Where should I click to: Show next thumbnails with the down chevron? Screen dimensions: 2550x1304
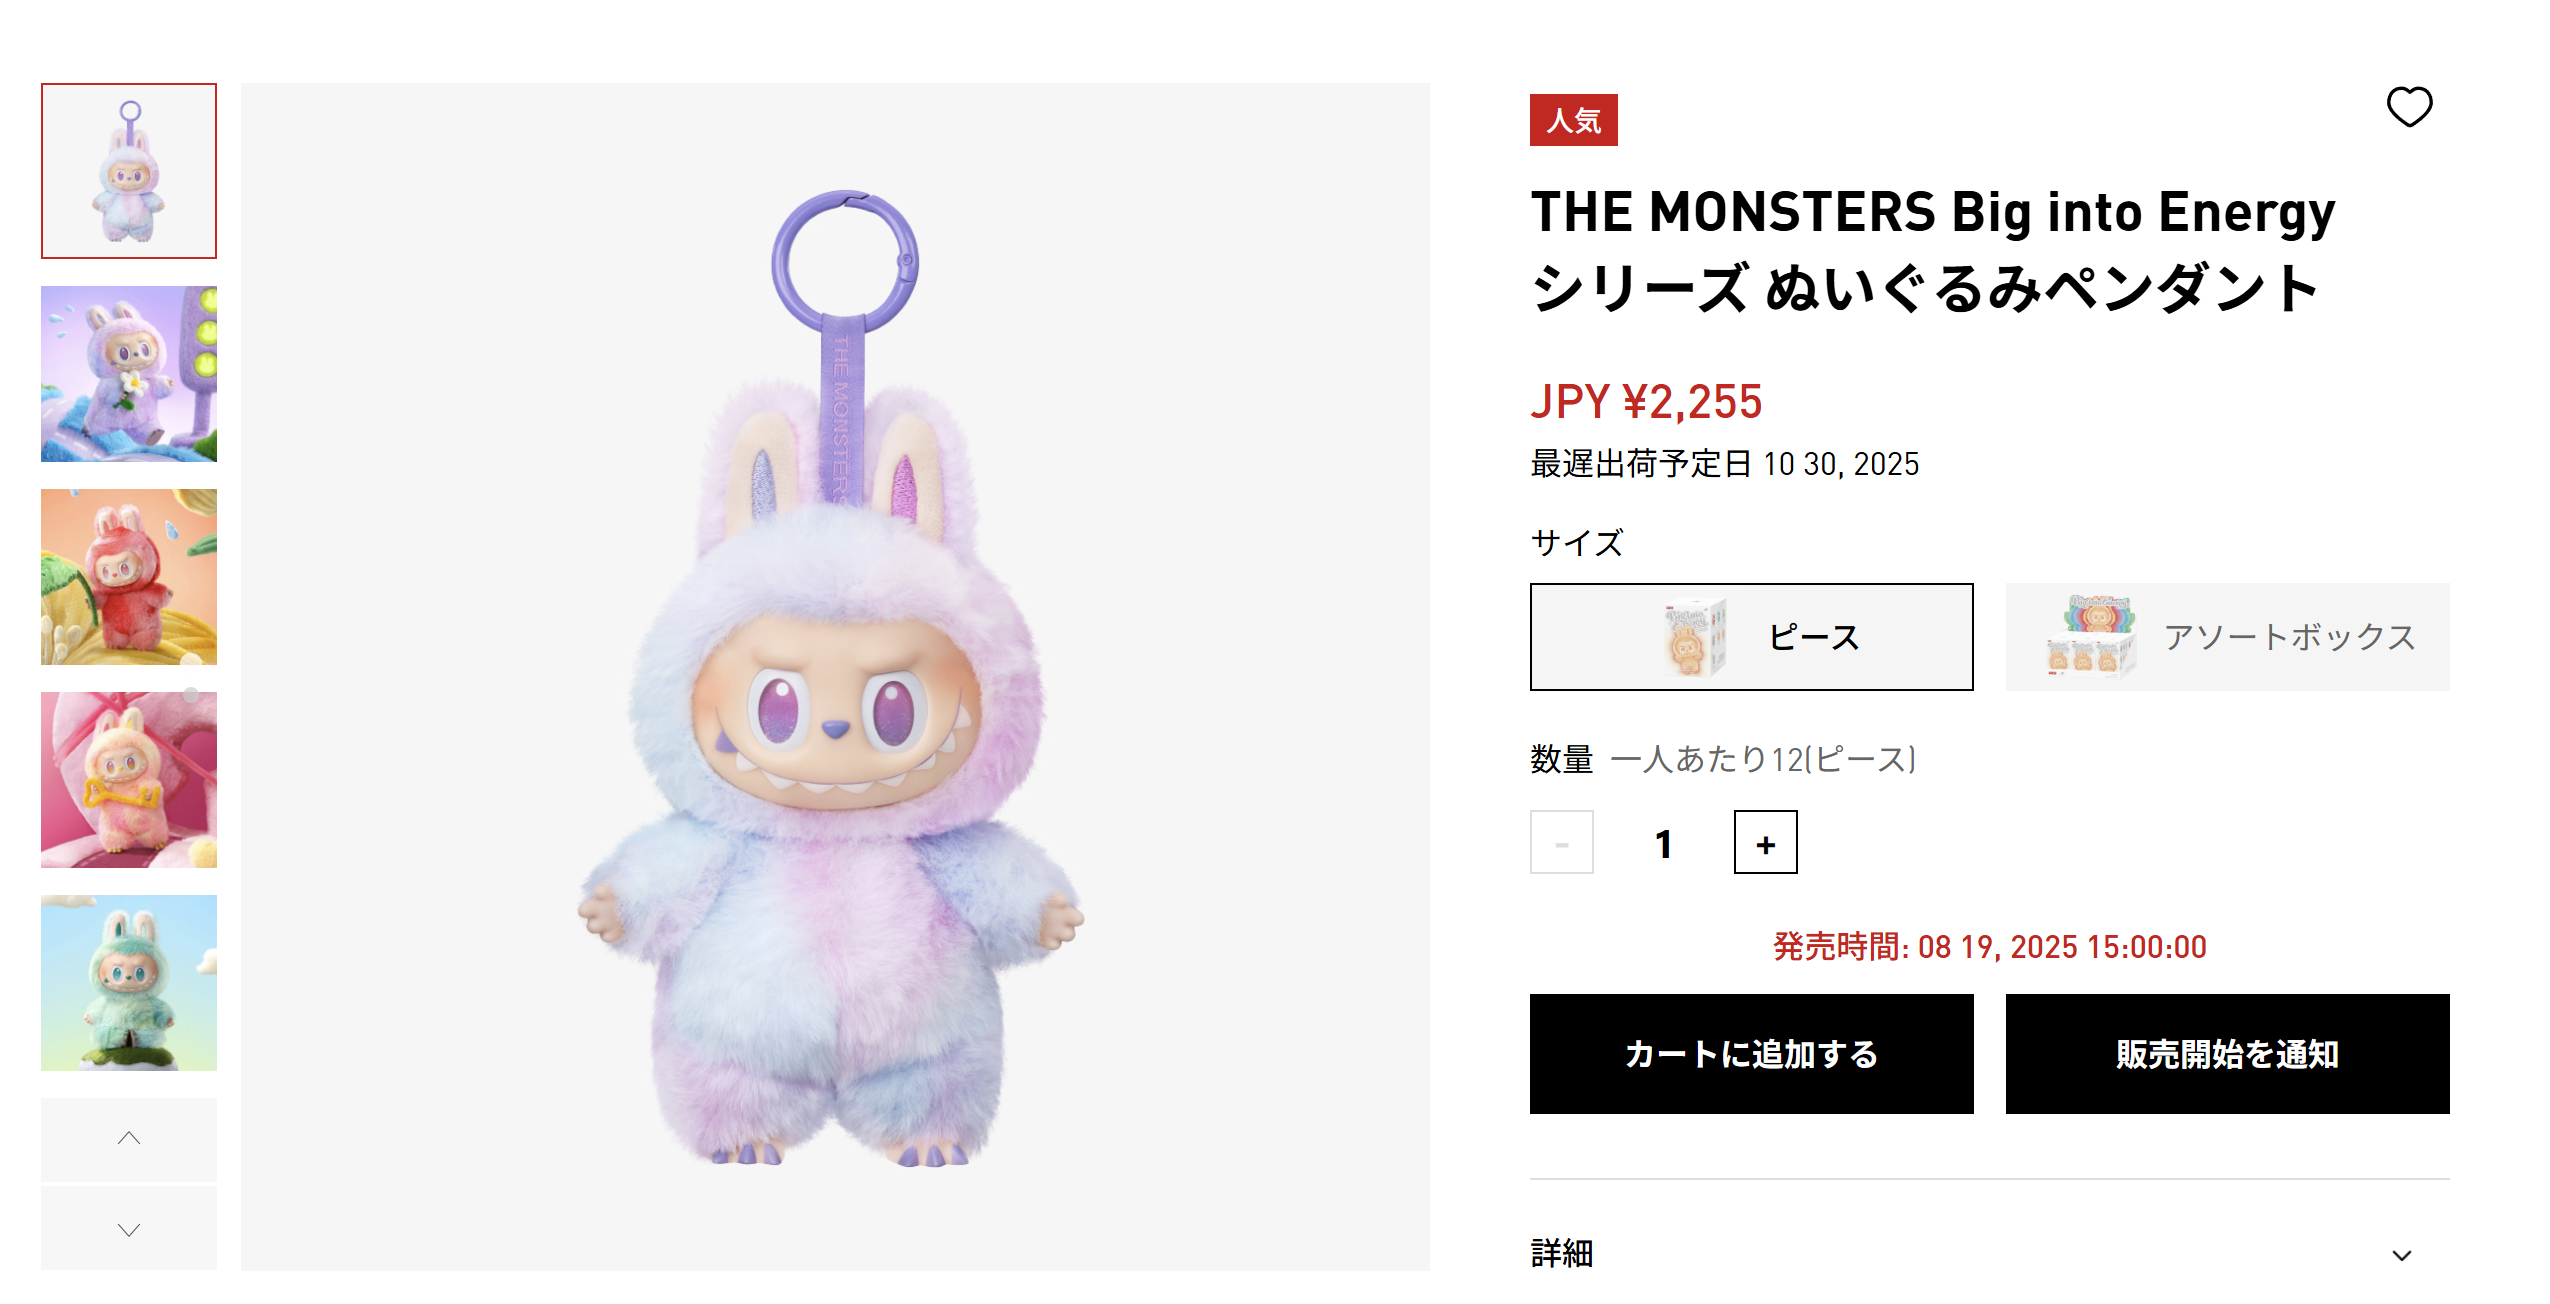click(129, 1229)
